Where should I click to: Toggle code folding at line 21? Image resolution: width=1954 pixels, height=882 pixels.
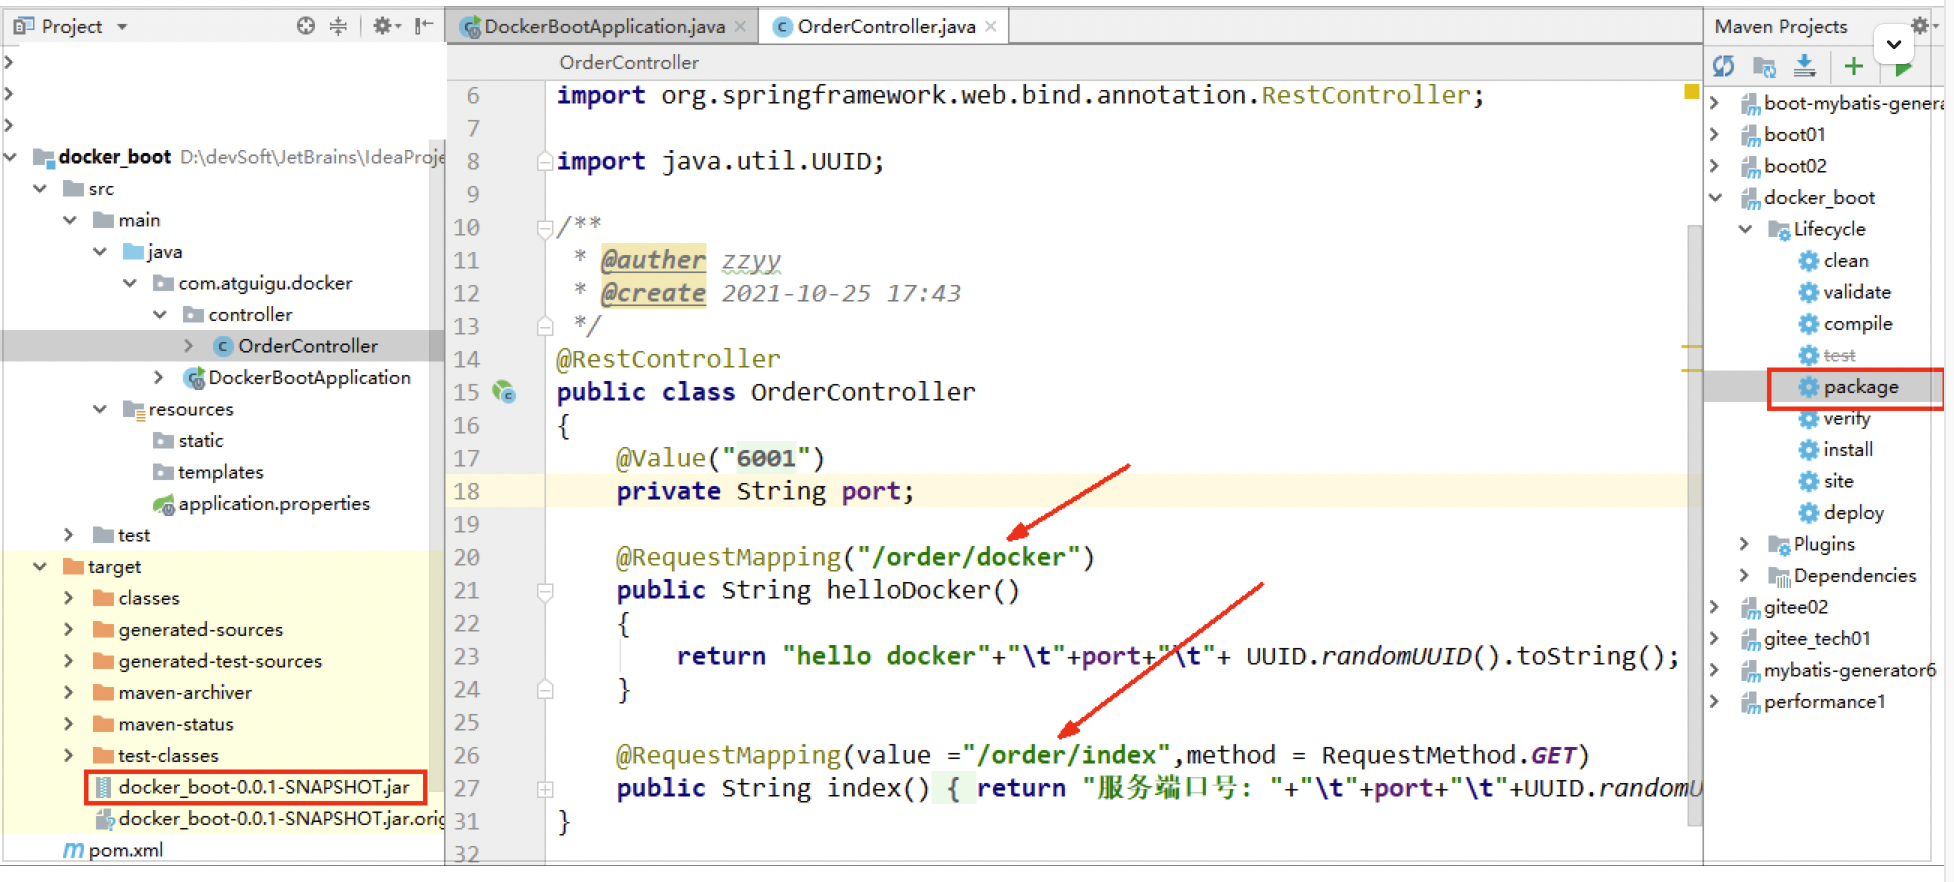tap(545, 592)
